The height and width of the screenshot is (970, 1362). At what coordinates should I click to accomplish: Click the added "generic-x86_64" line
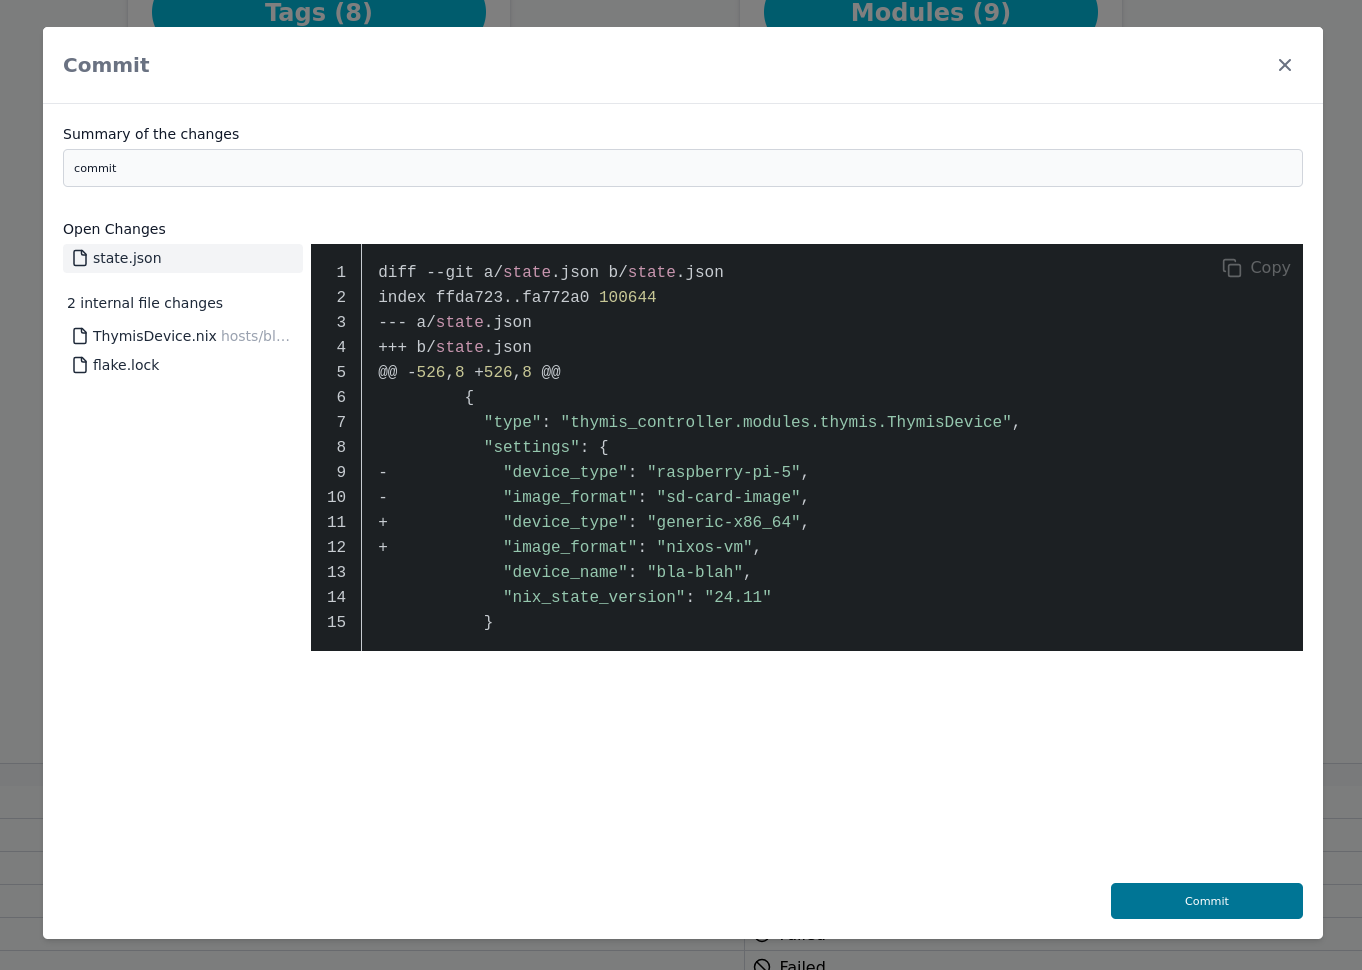(x=594, y=522)
